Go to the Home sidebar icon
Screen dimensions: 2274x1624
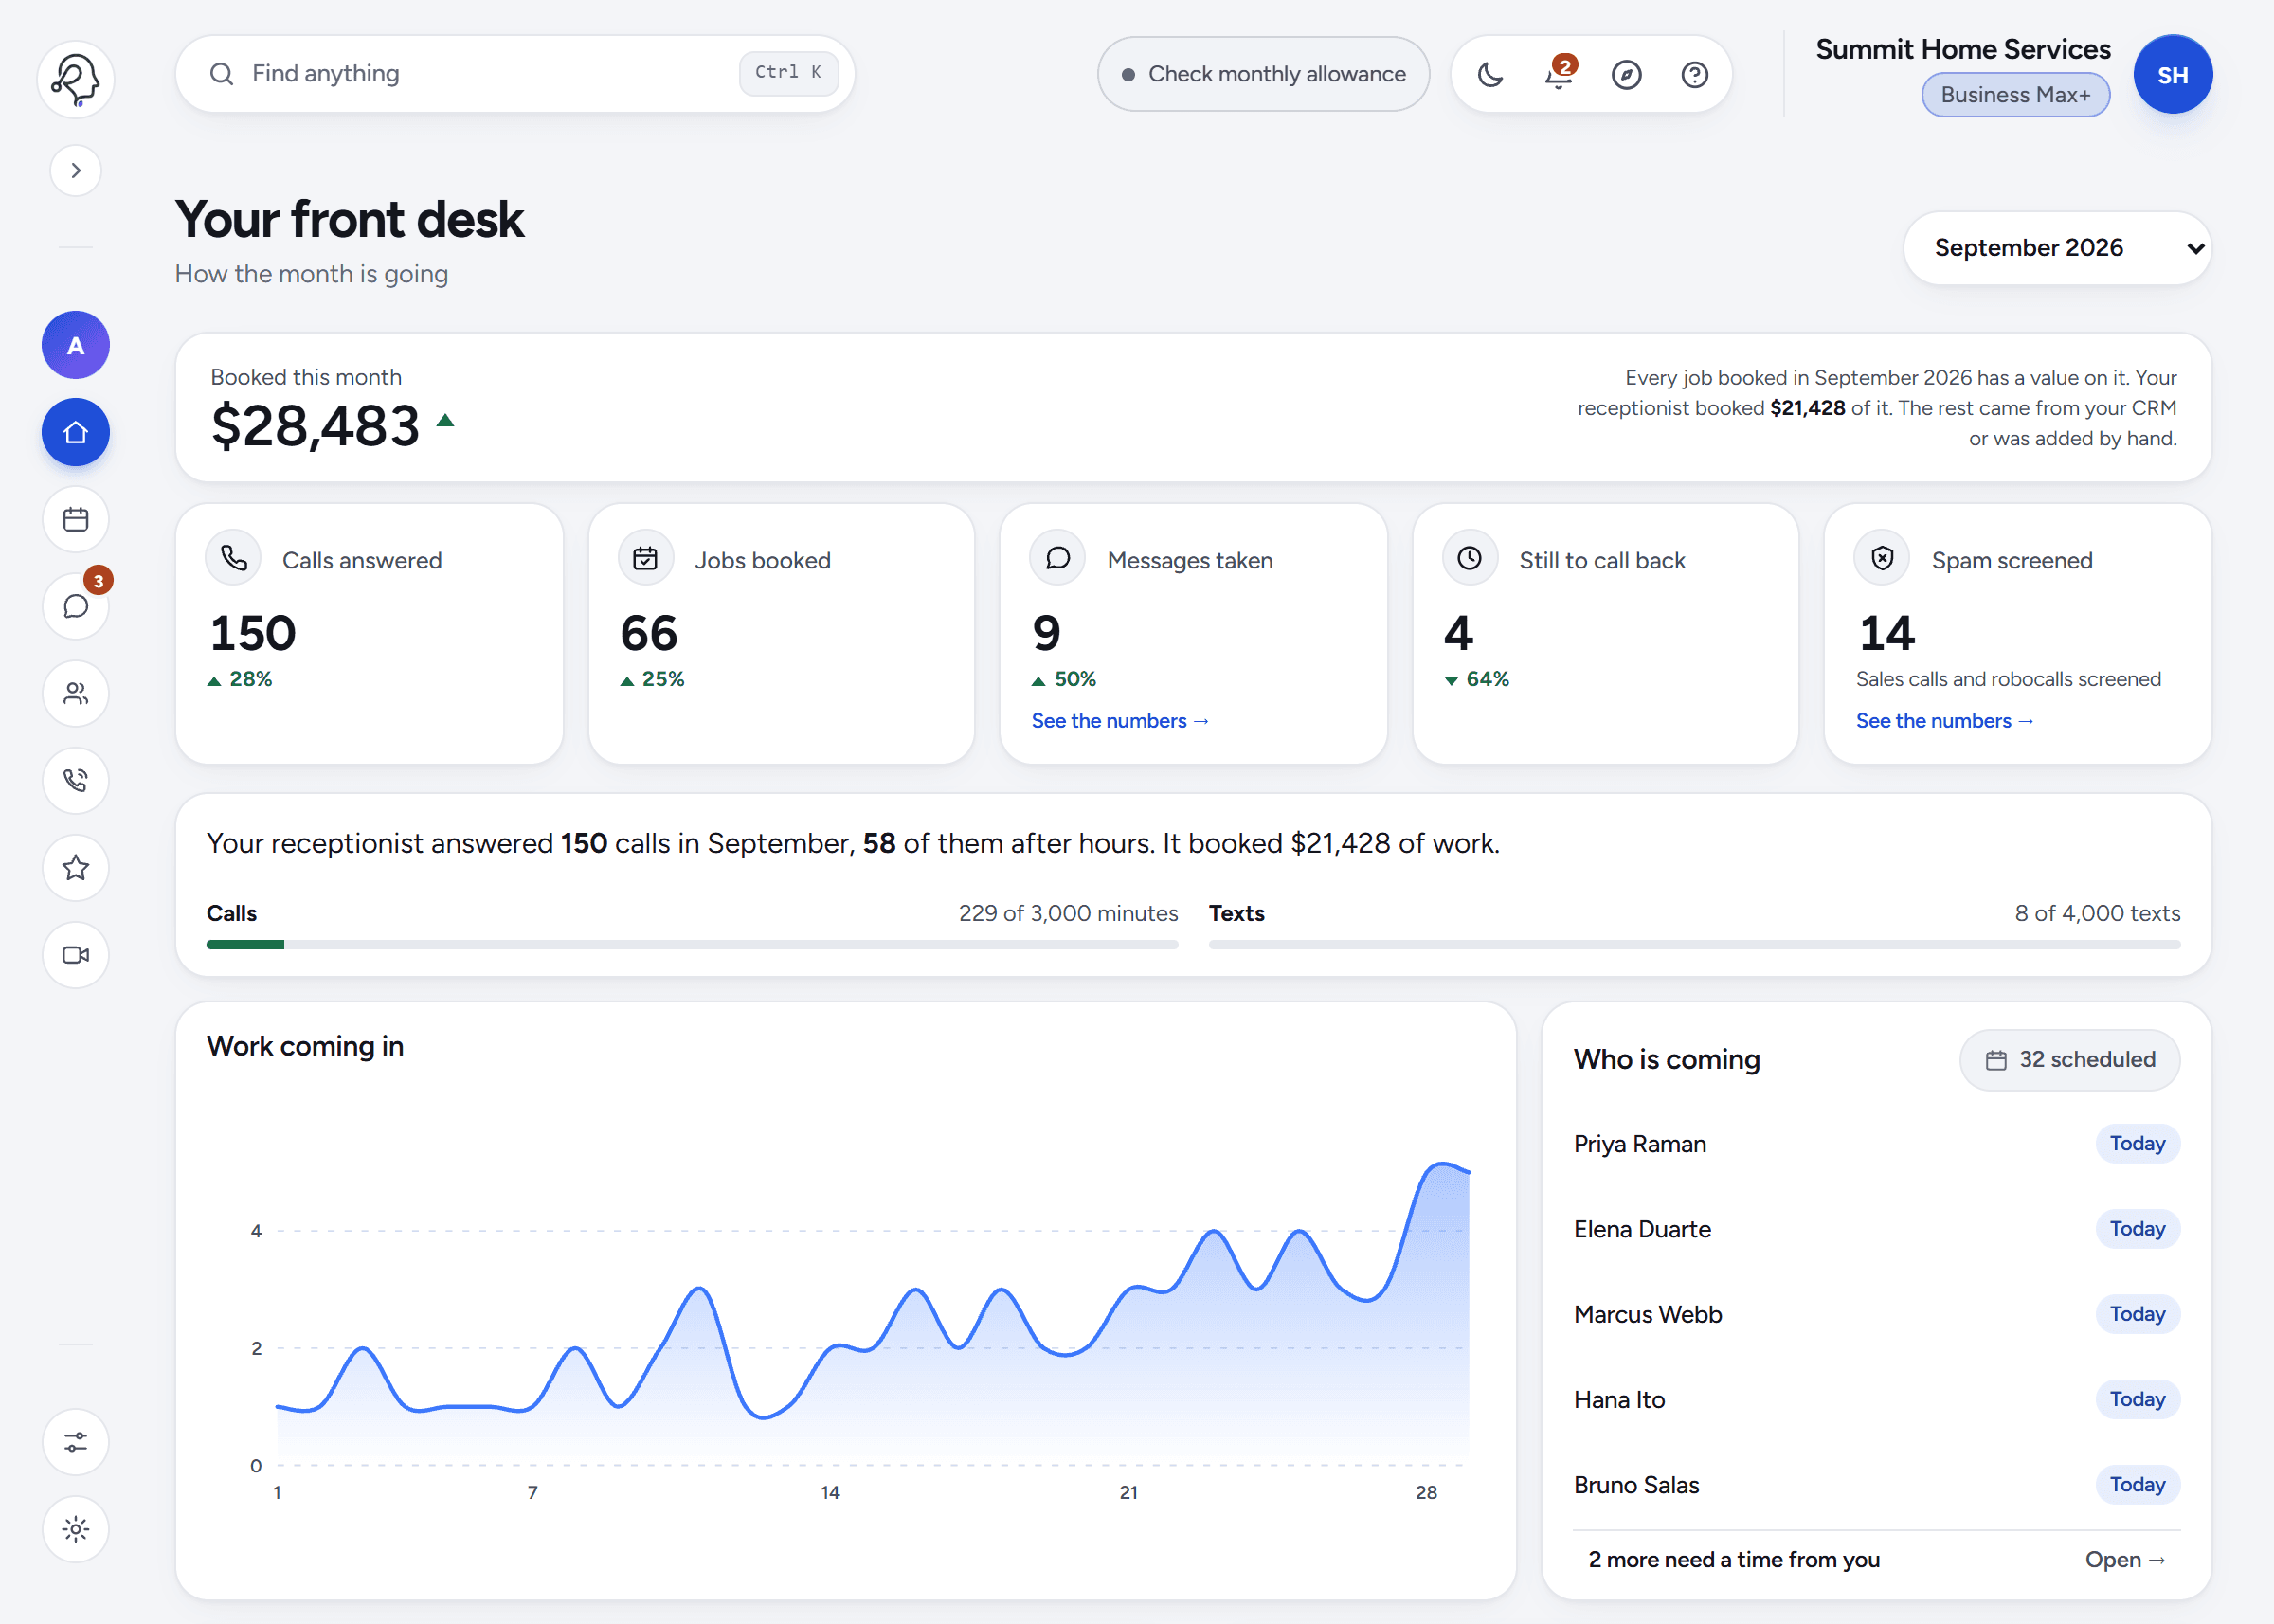[76, 432]
